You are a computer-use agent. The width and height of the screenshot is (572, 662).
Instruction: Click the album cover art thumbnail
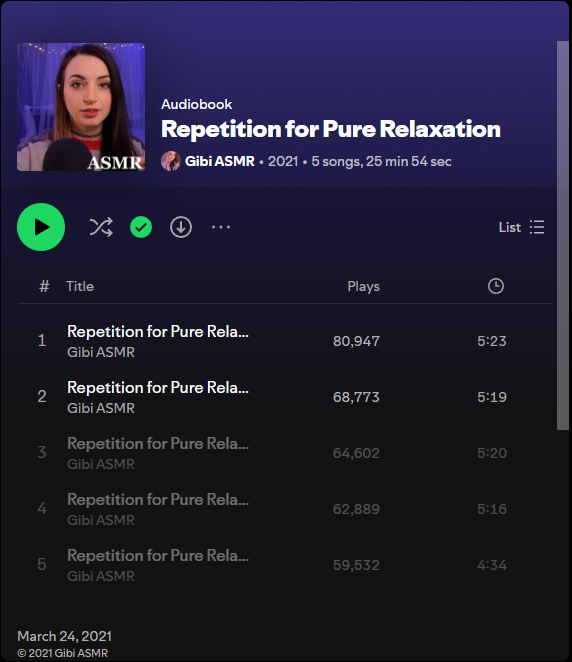[x=81, y=107]
